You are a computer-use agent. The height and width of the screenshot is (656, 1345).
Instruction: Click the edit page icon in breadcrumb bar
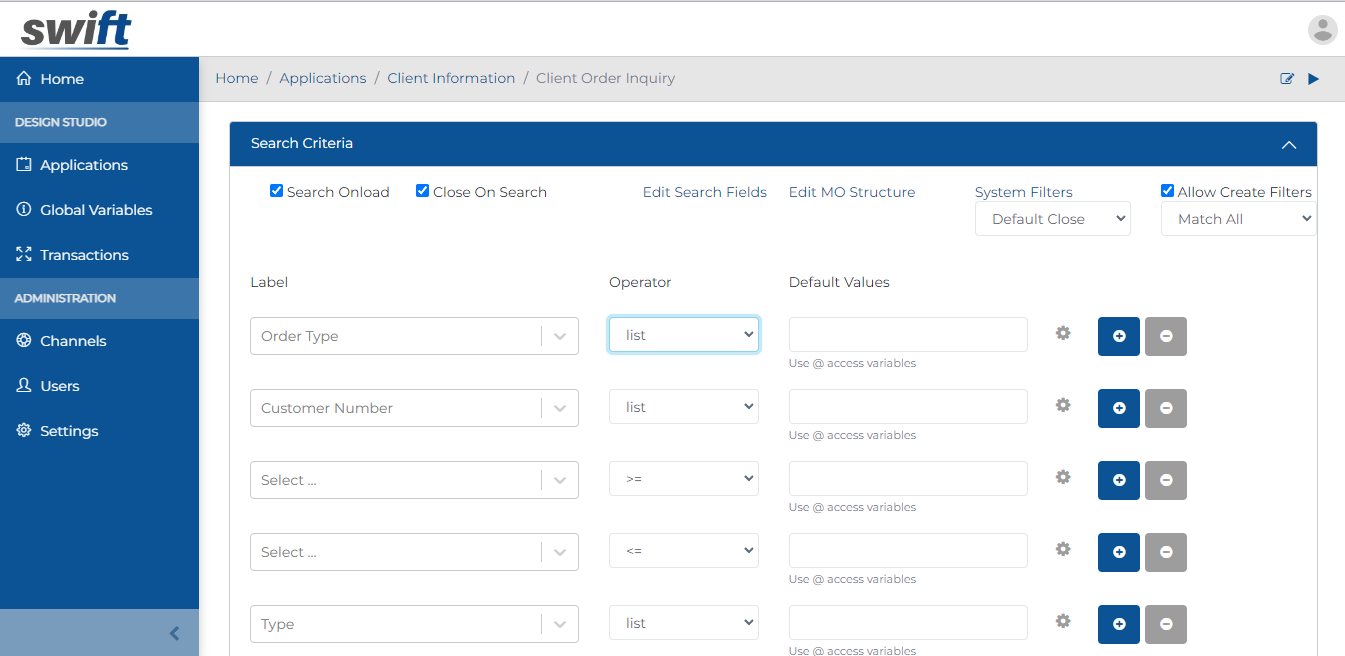pyautogui.click(x=1287, y=79)
